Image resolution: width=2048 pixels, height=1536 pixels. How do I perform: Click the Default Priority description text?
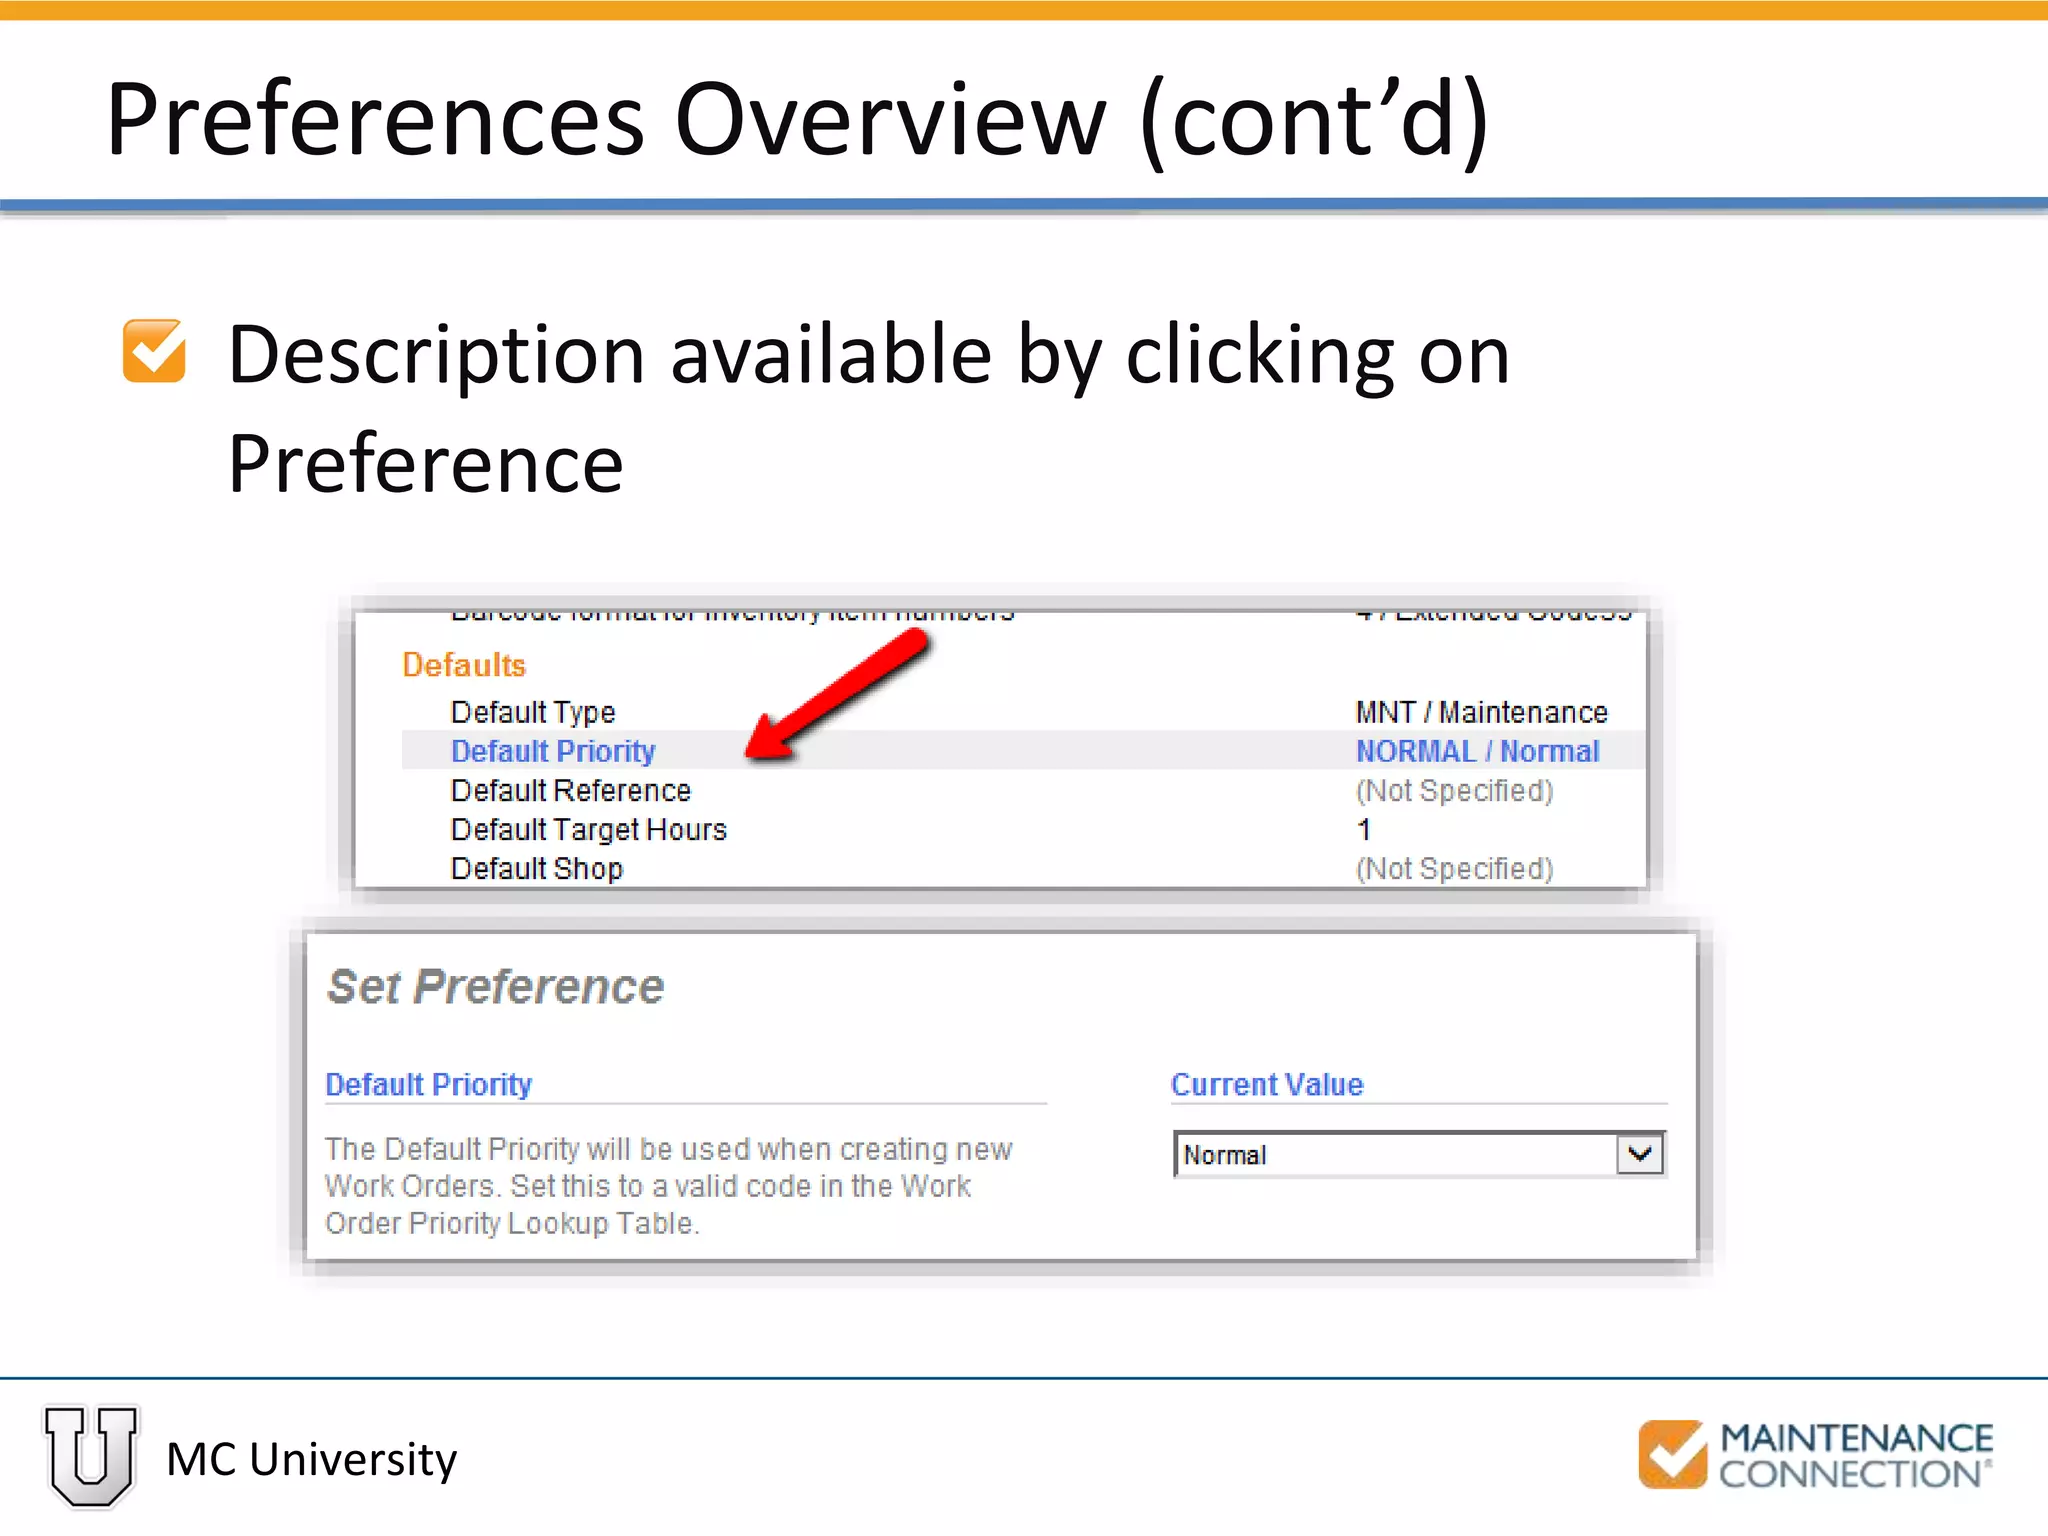point(668,1186)
